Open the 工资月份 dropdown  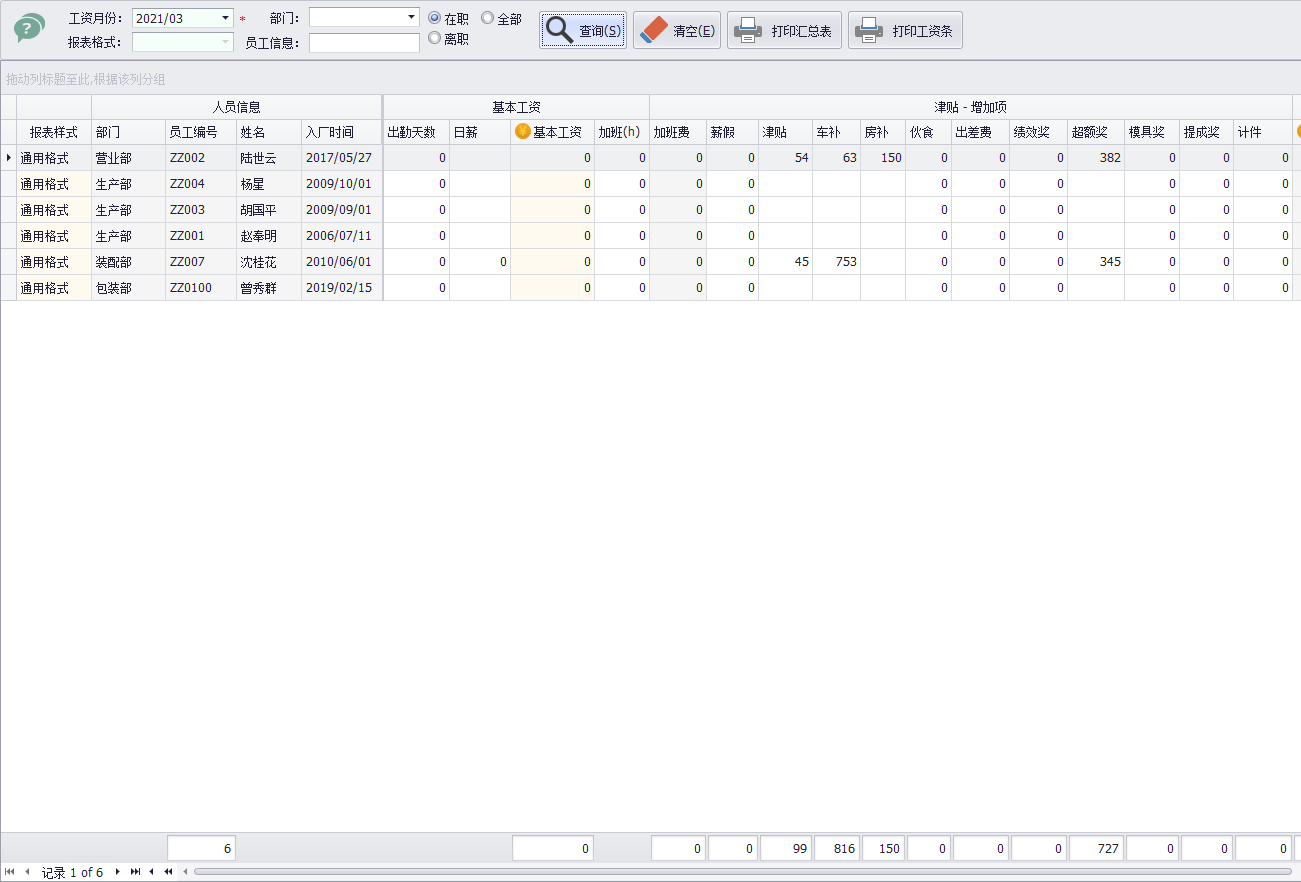point(225,18)
